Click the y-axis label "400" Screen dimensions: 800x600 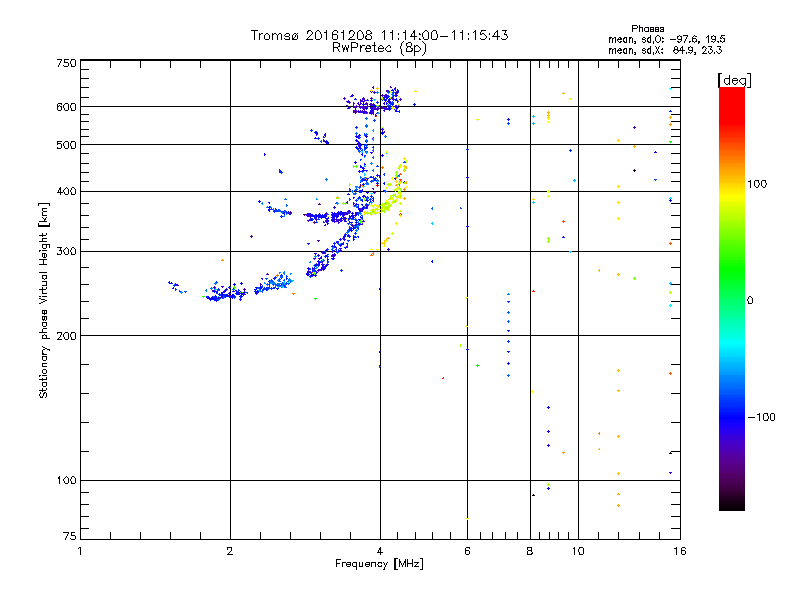click(66, 191)
